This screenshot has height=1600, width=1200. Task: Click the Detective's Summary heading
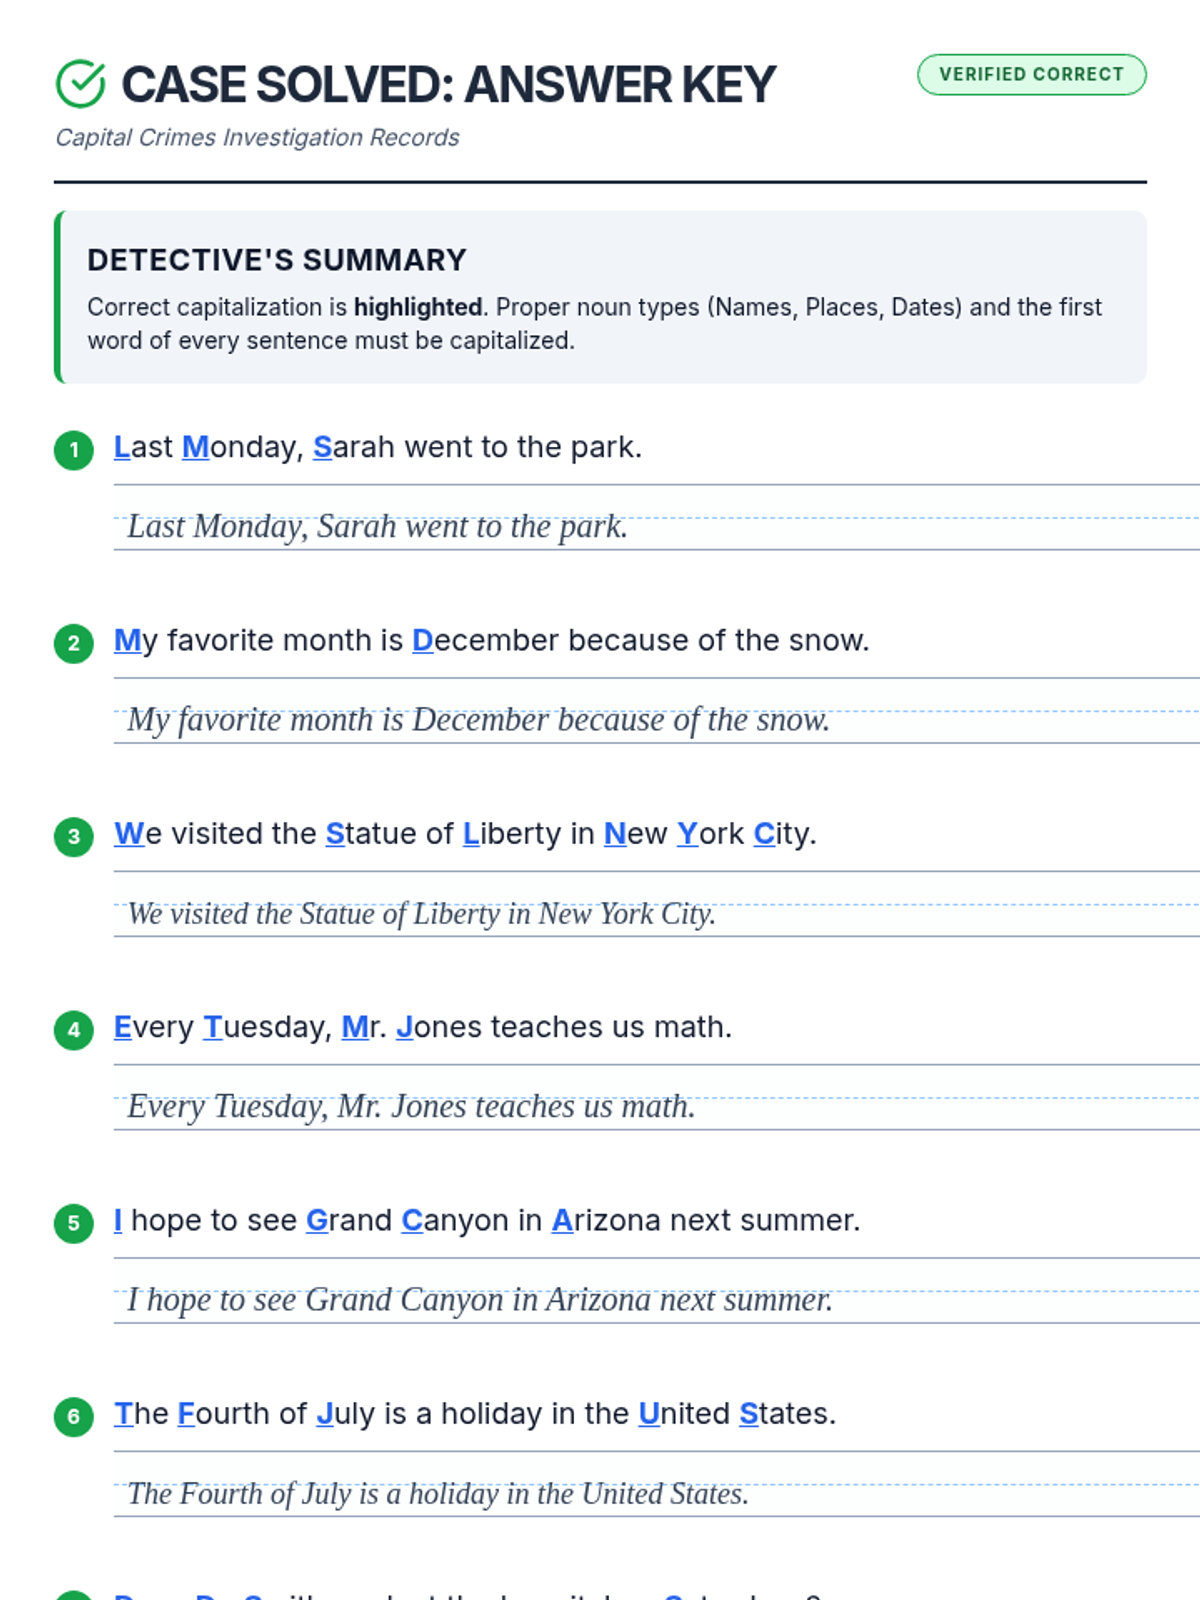click(277, 260)
